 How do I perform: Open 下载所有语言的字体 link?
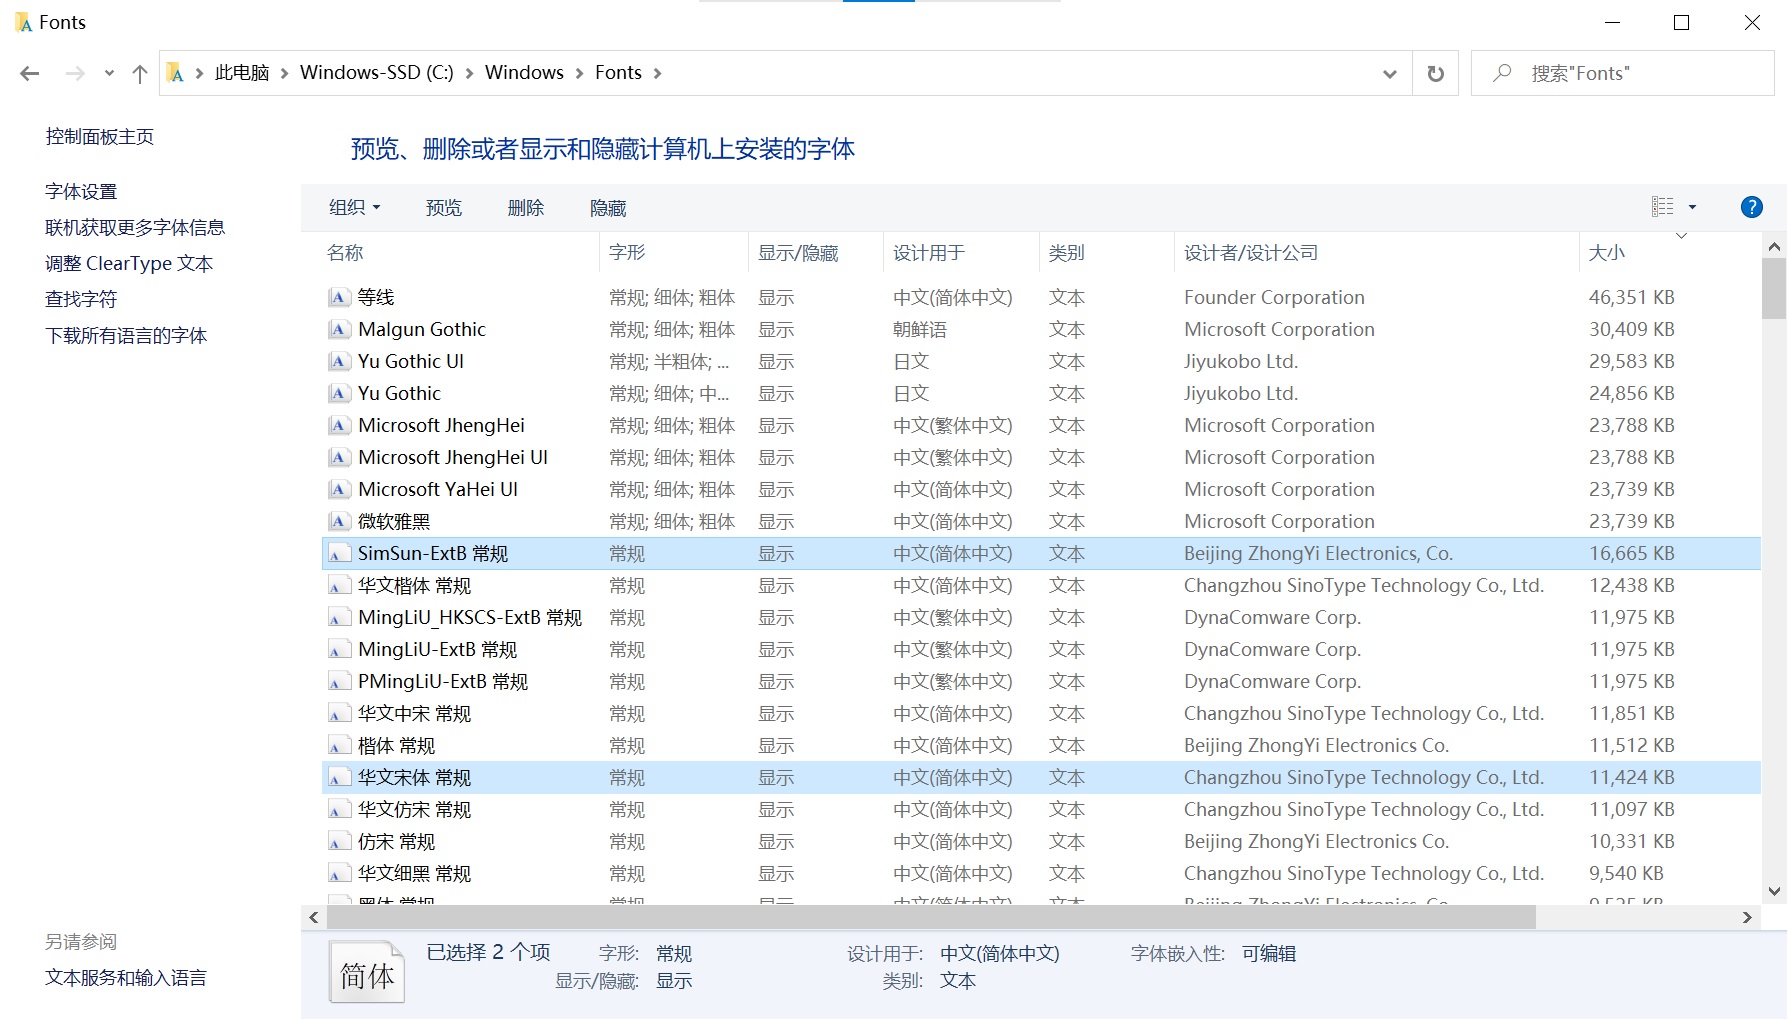point(126,335)
